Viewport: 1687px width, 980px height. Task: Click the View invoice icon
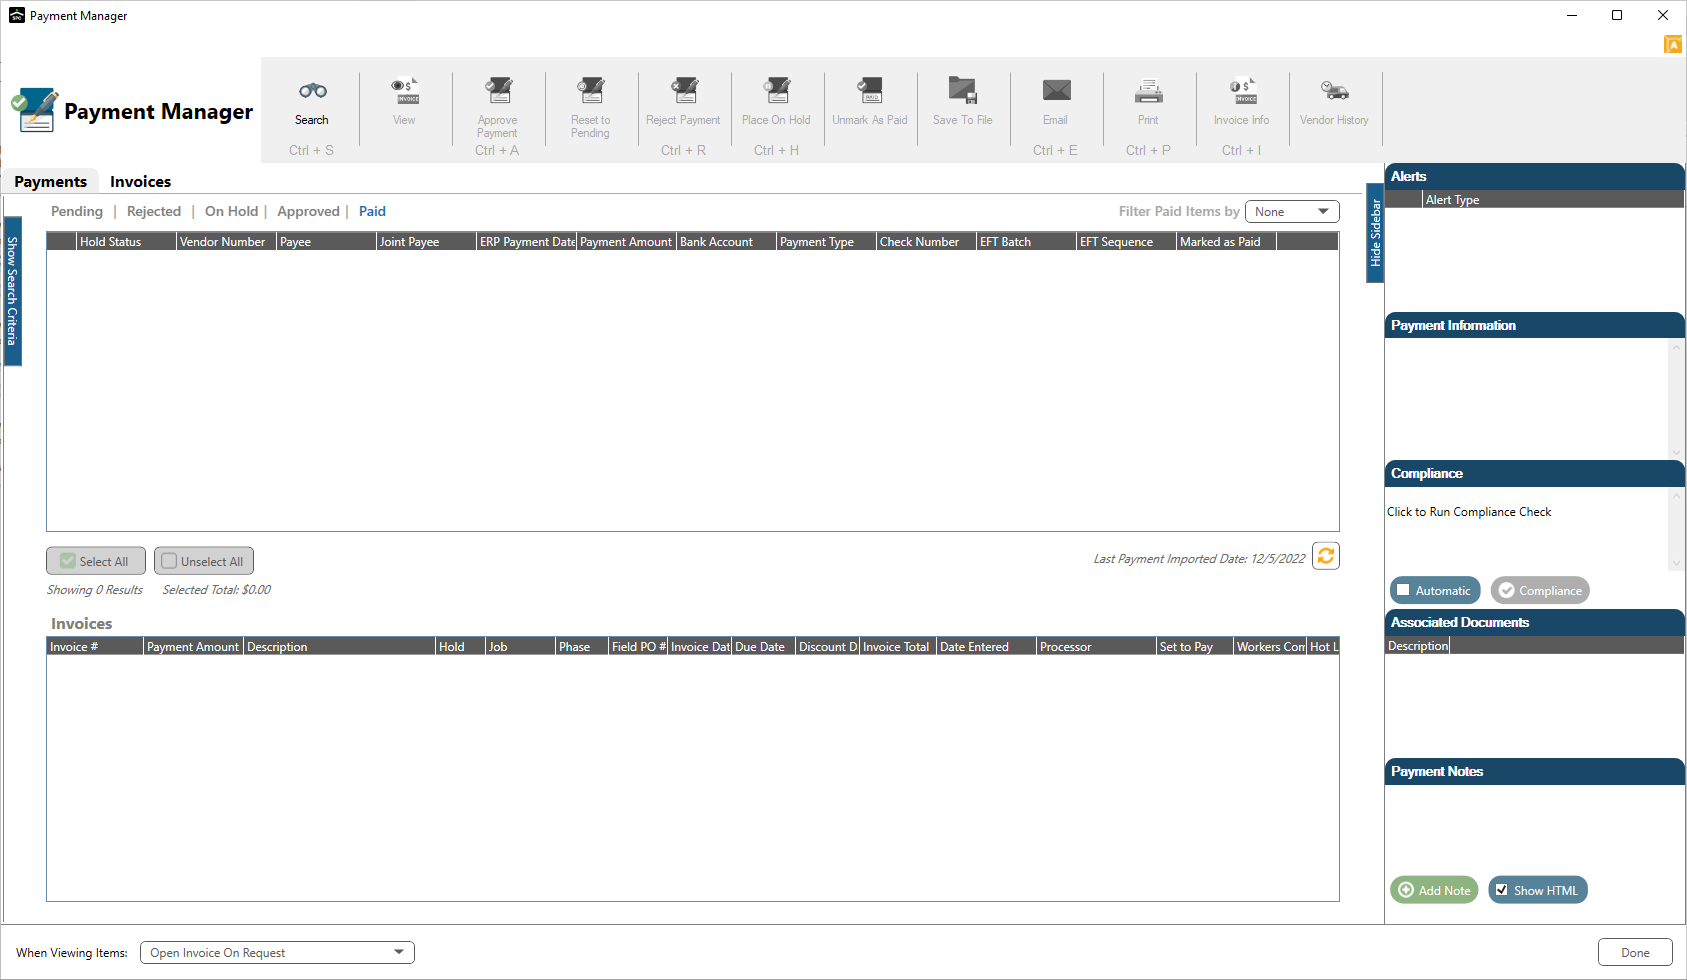[405, 91]
